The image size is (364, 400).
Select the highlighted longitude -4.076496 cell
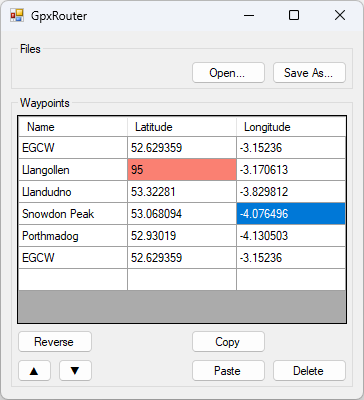coord(291,214)
